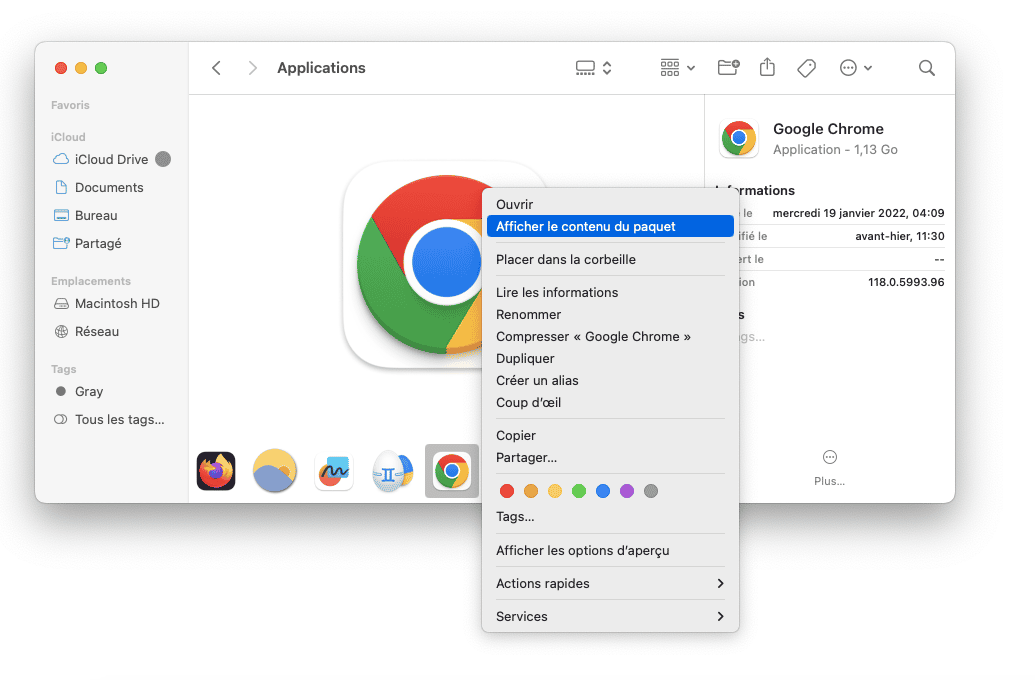The width and height of the screenshot is (1035, 680).
Task: Apply the orange tag color
Action: click(x=531, y=491)
